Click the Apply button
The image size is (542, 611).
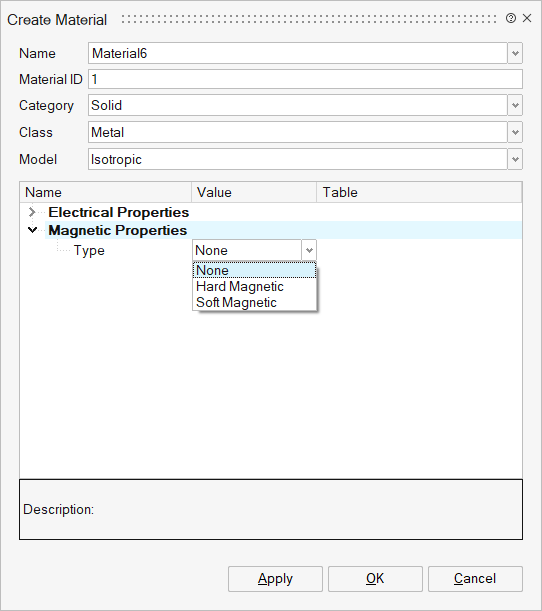click(275, 579)
